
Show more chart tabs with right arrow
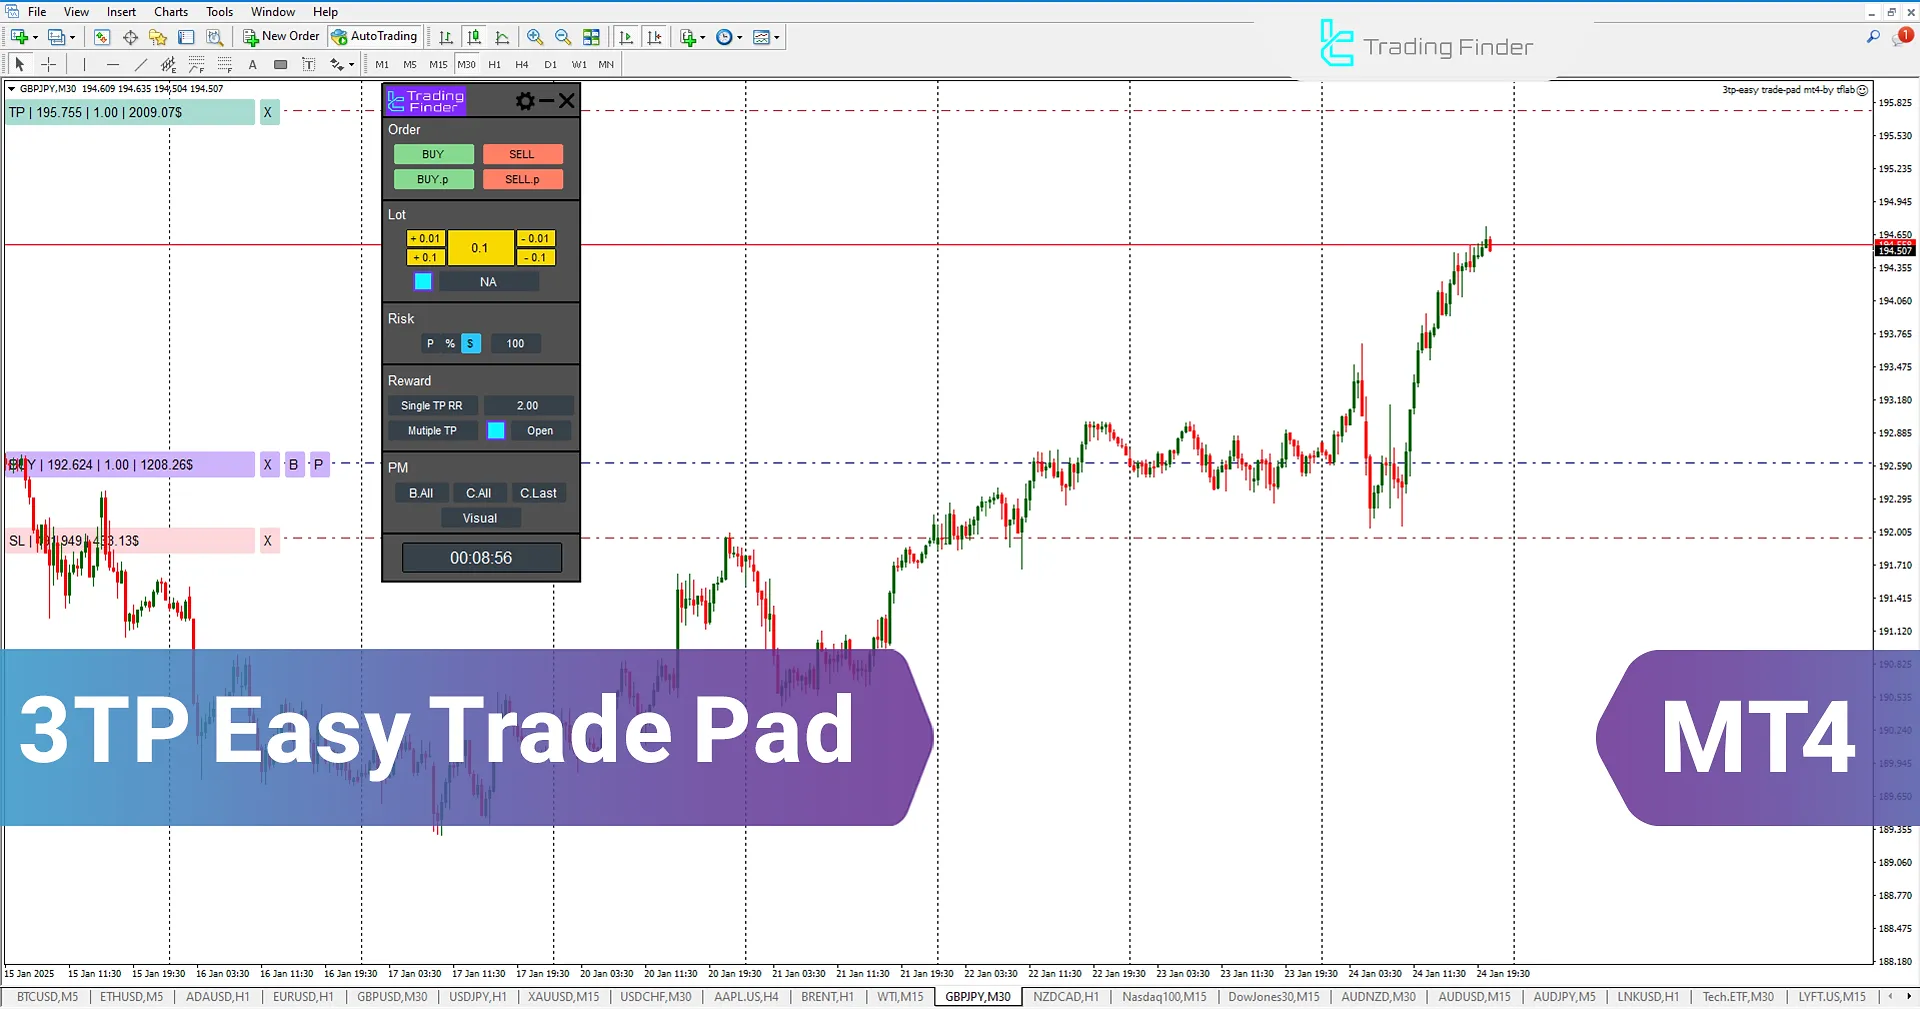click(1908, 997)
